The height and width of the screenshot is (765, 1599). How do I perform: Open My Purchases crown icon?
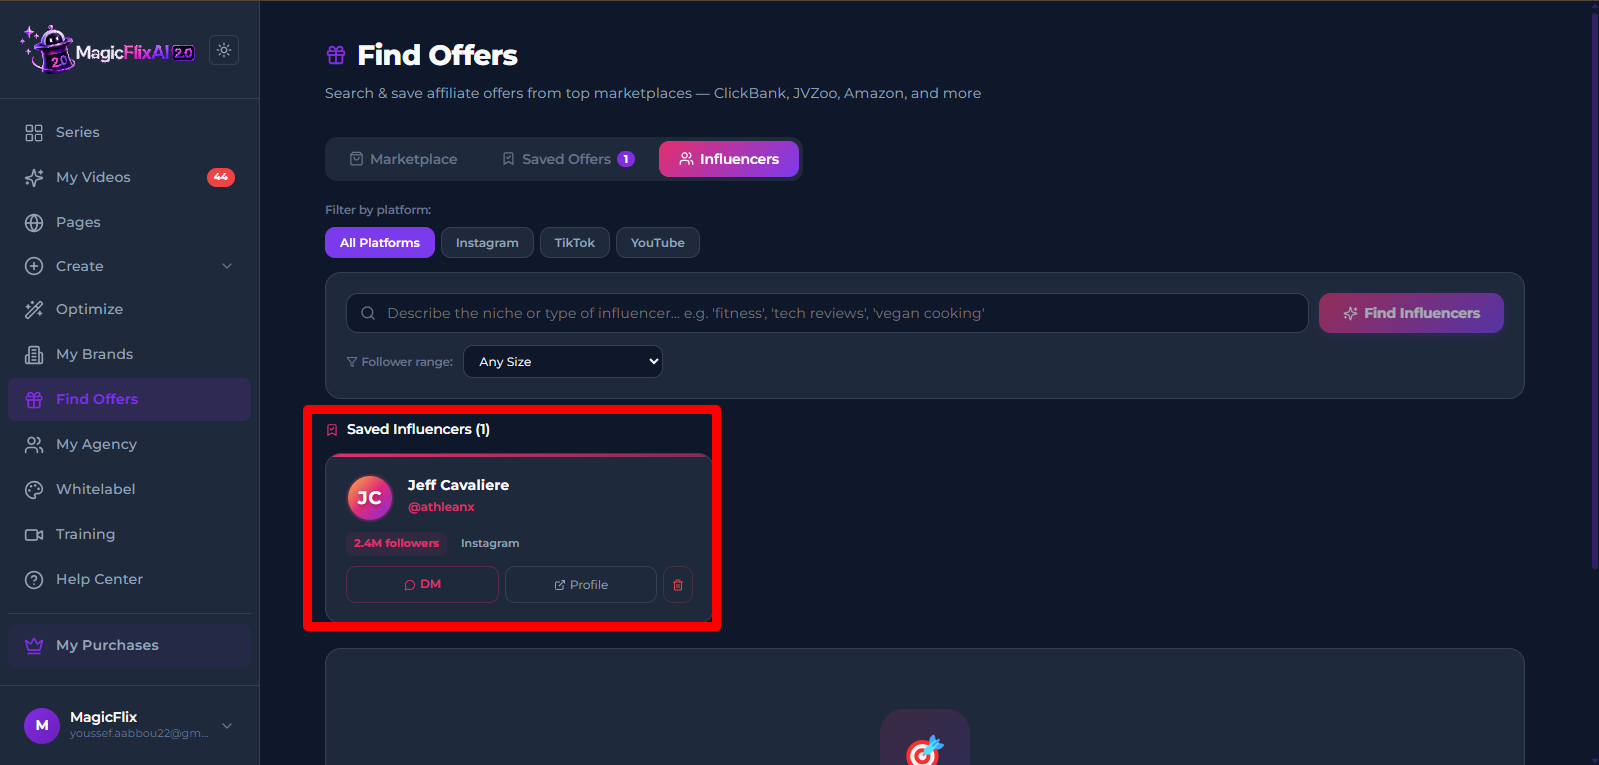click(x=34, y=645)
